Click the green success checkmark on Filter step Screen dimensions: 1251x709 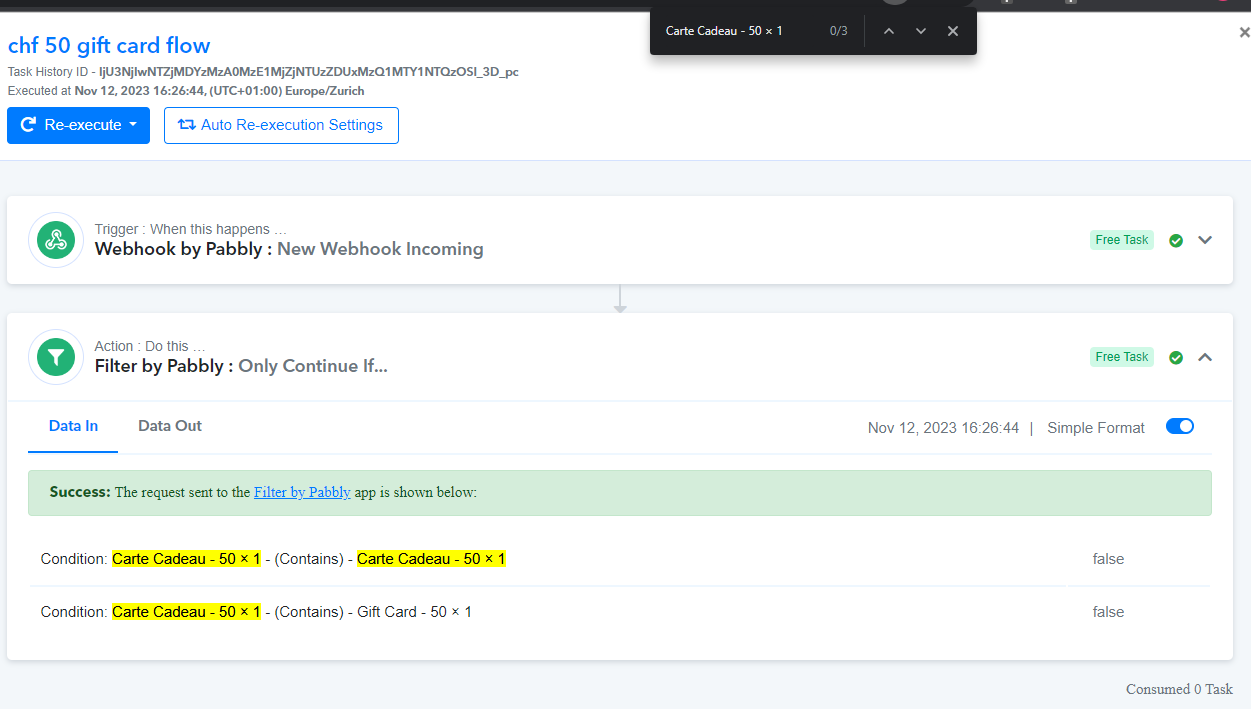click(1176, 357)
